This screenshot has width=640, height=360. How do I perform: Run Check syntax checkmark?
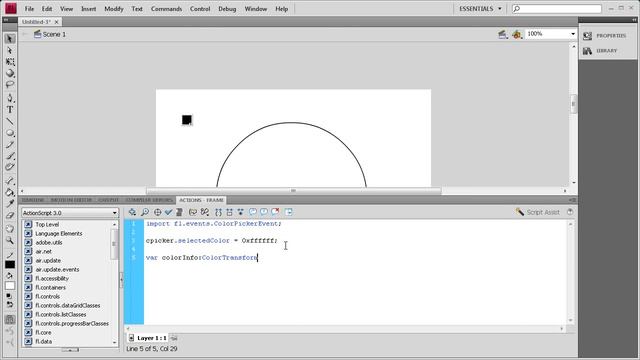point(168,212)
